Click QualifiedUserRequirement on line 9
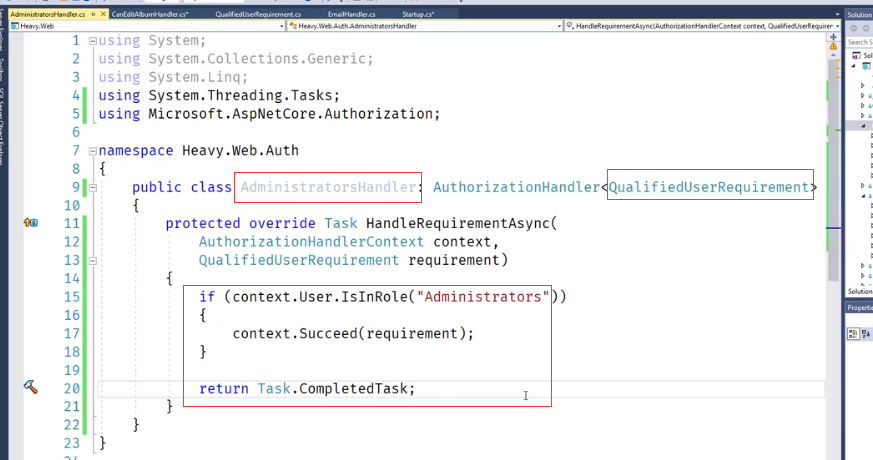 coord(709,187)
